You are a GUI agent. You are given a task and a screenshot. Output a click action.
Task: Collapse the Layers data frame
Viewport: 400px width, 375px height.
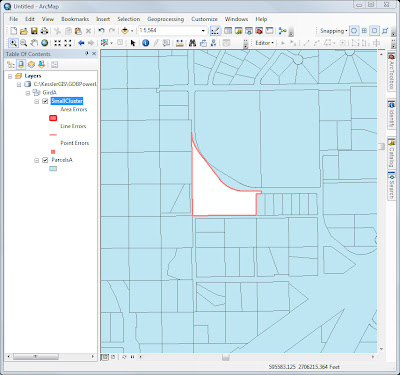[10, 76]
